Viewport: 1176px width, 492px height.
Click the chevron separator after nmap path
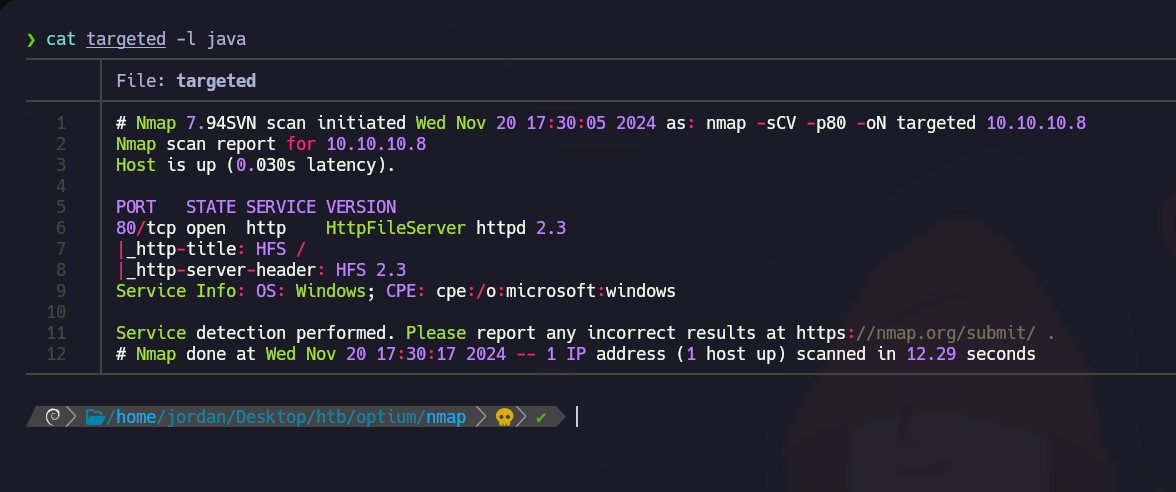(481, 417)
